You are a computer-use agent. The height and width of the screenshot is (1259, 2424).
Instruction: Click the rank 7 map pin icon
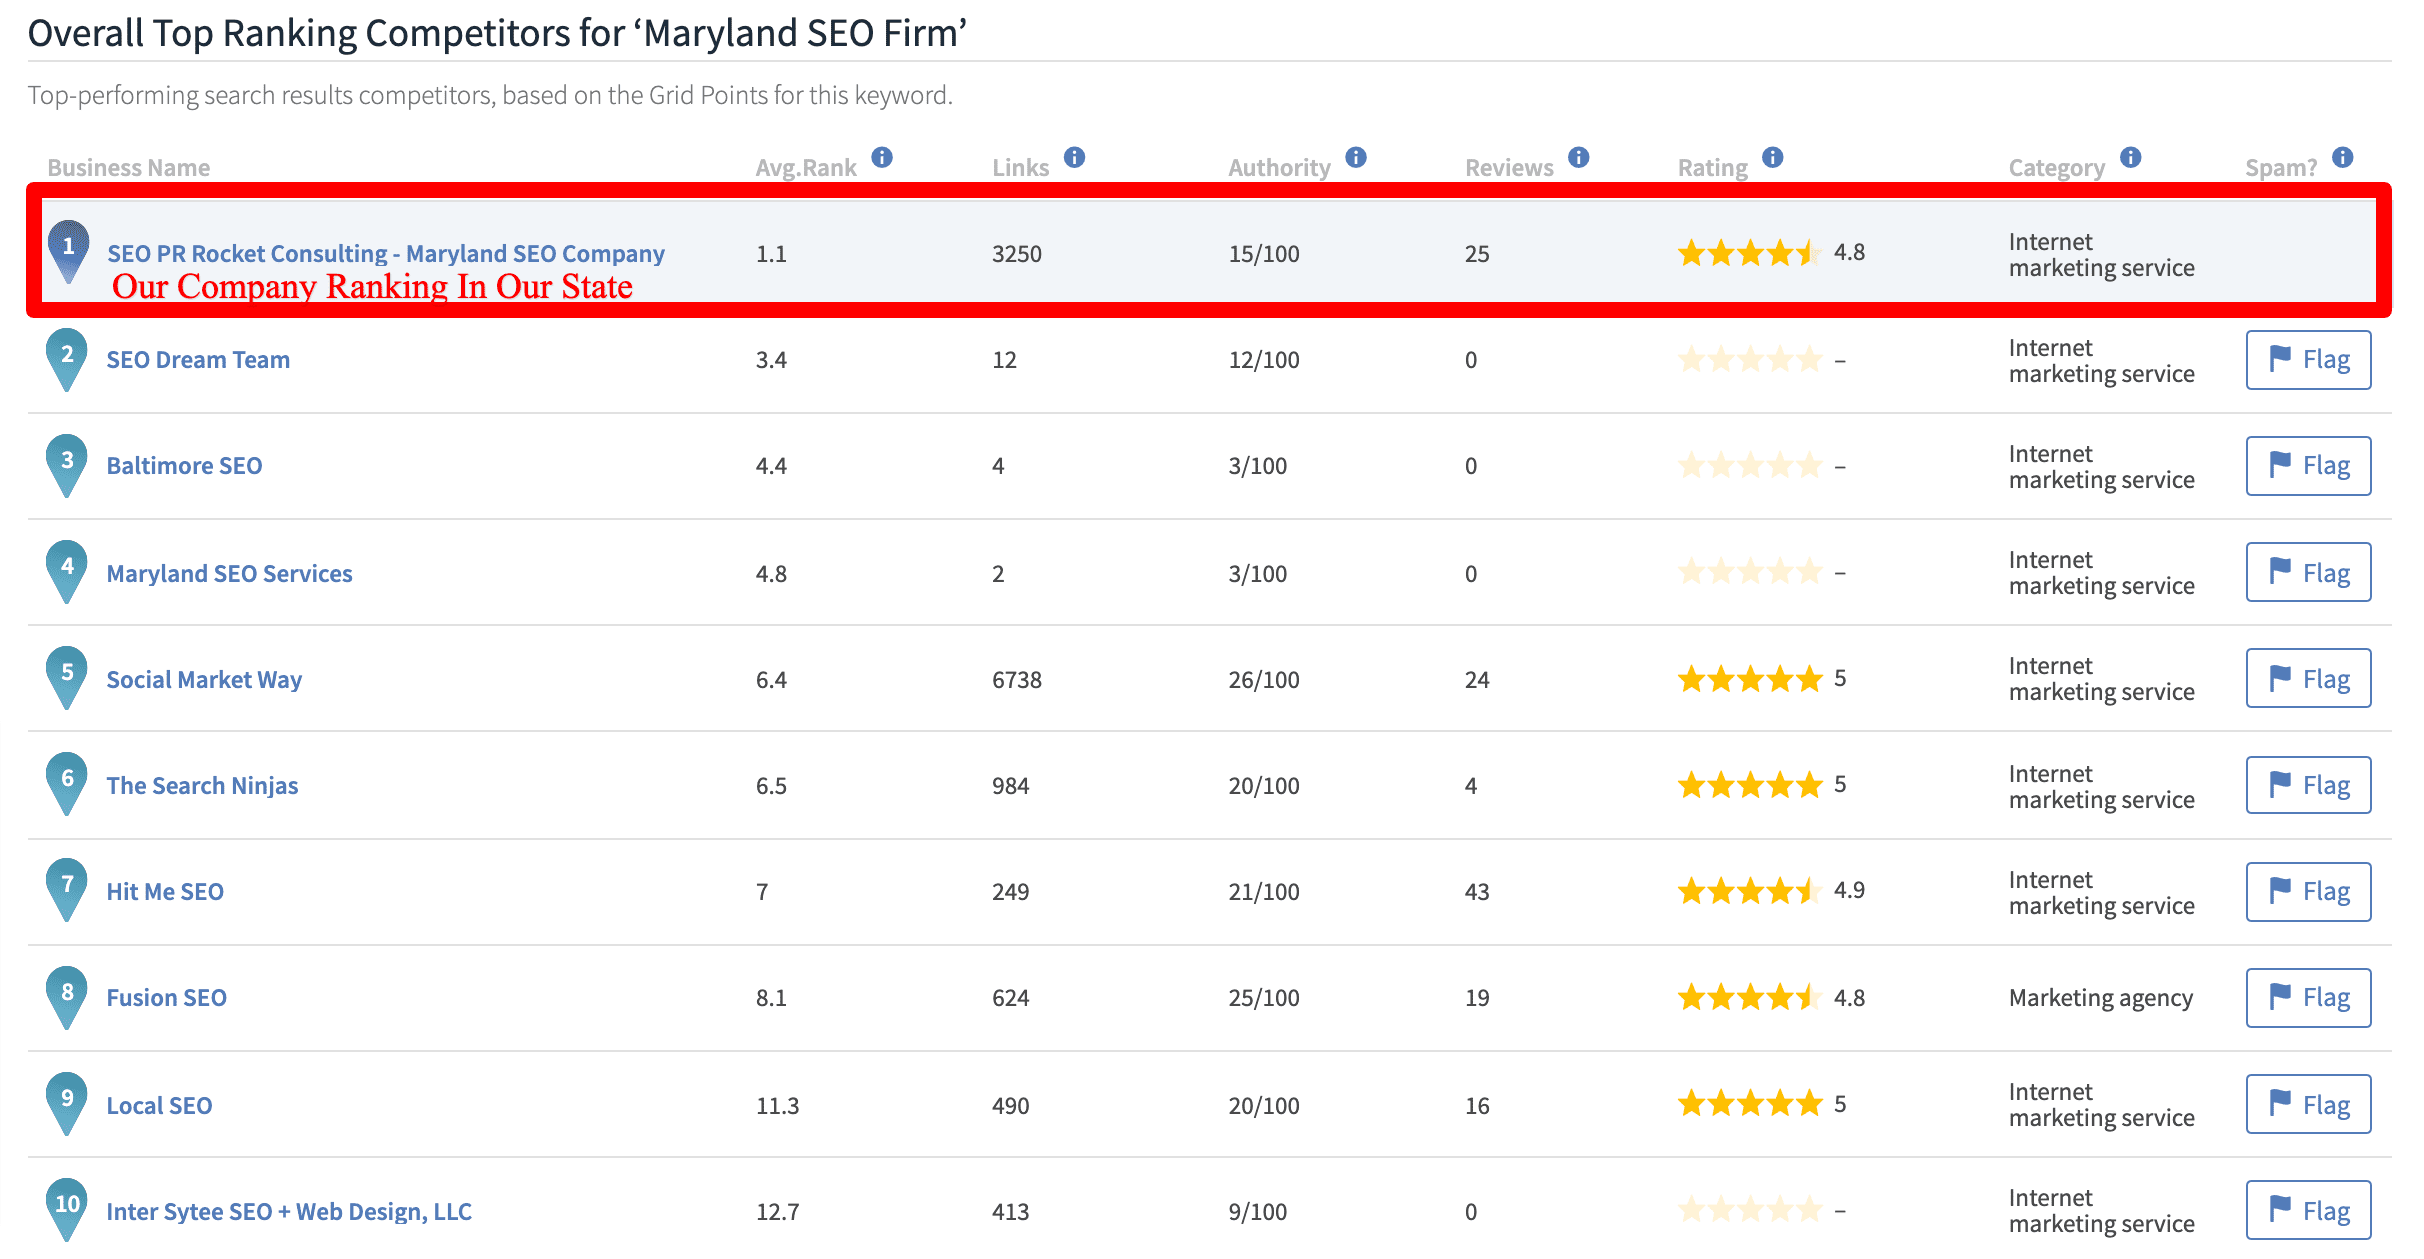coord(67,889)
